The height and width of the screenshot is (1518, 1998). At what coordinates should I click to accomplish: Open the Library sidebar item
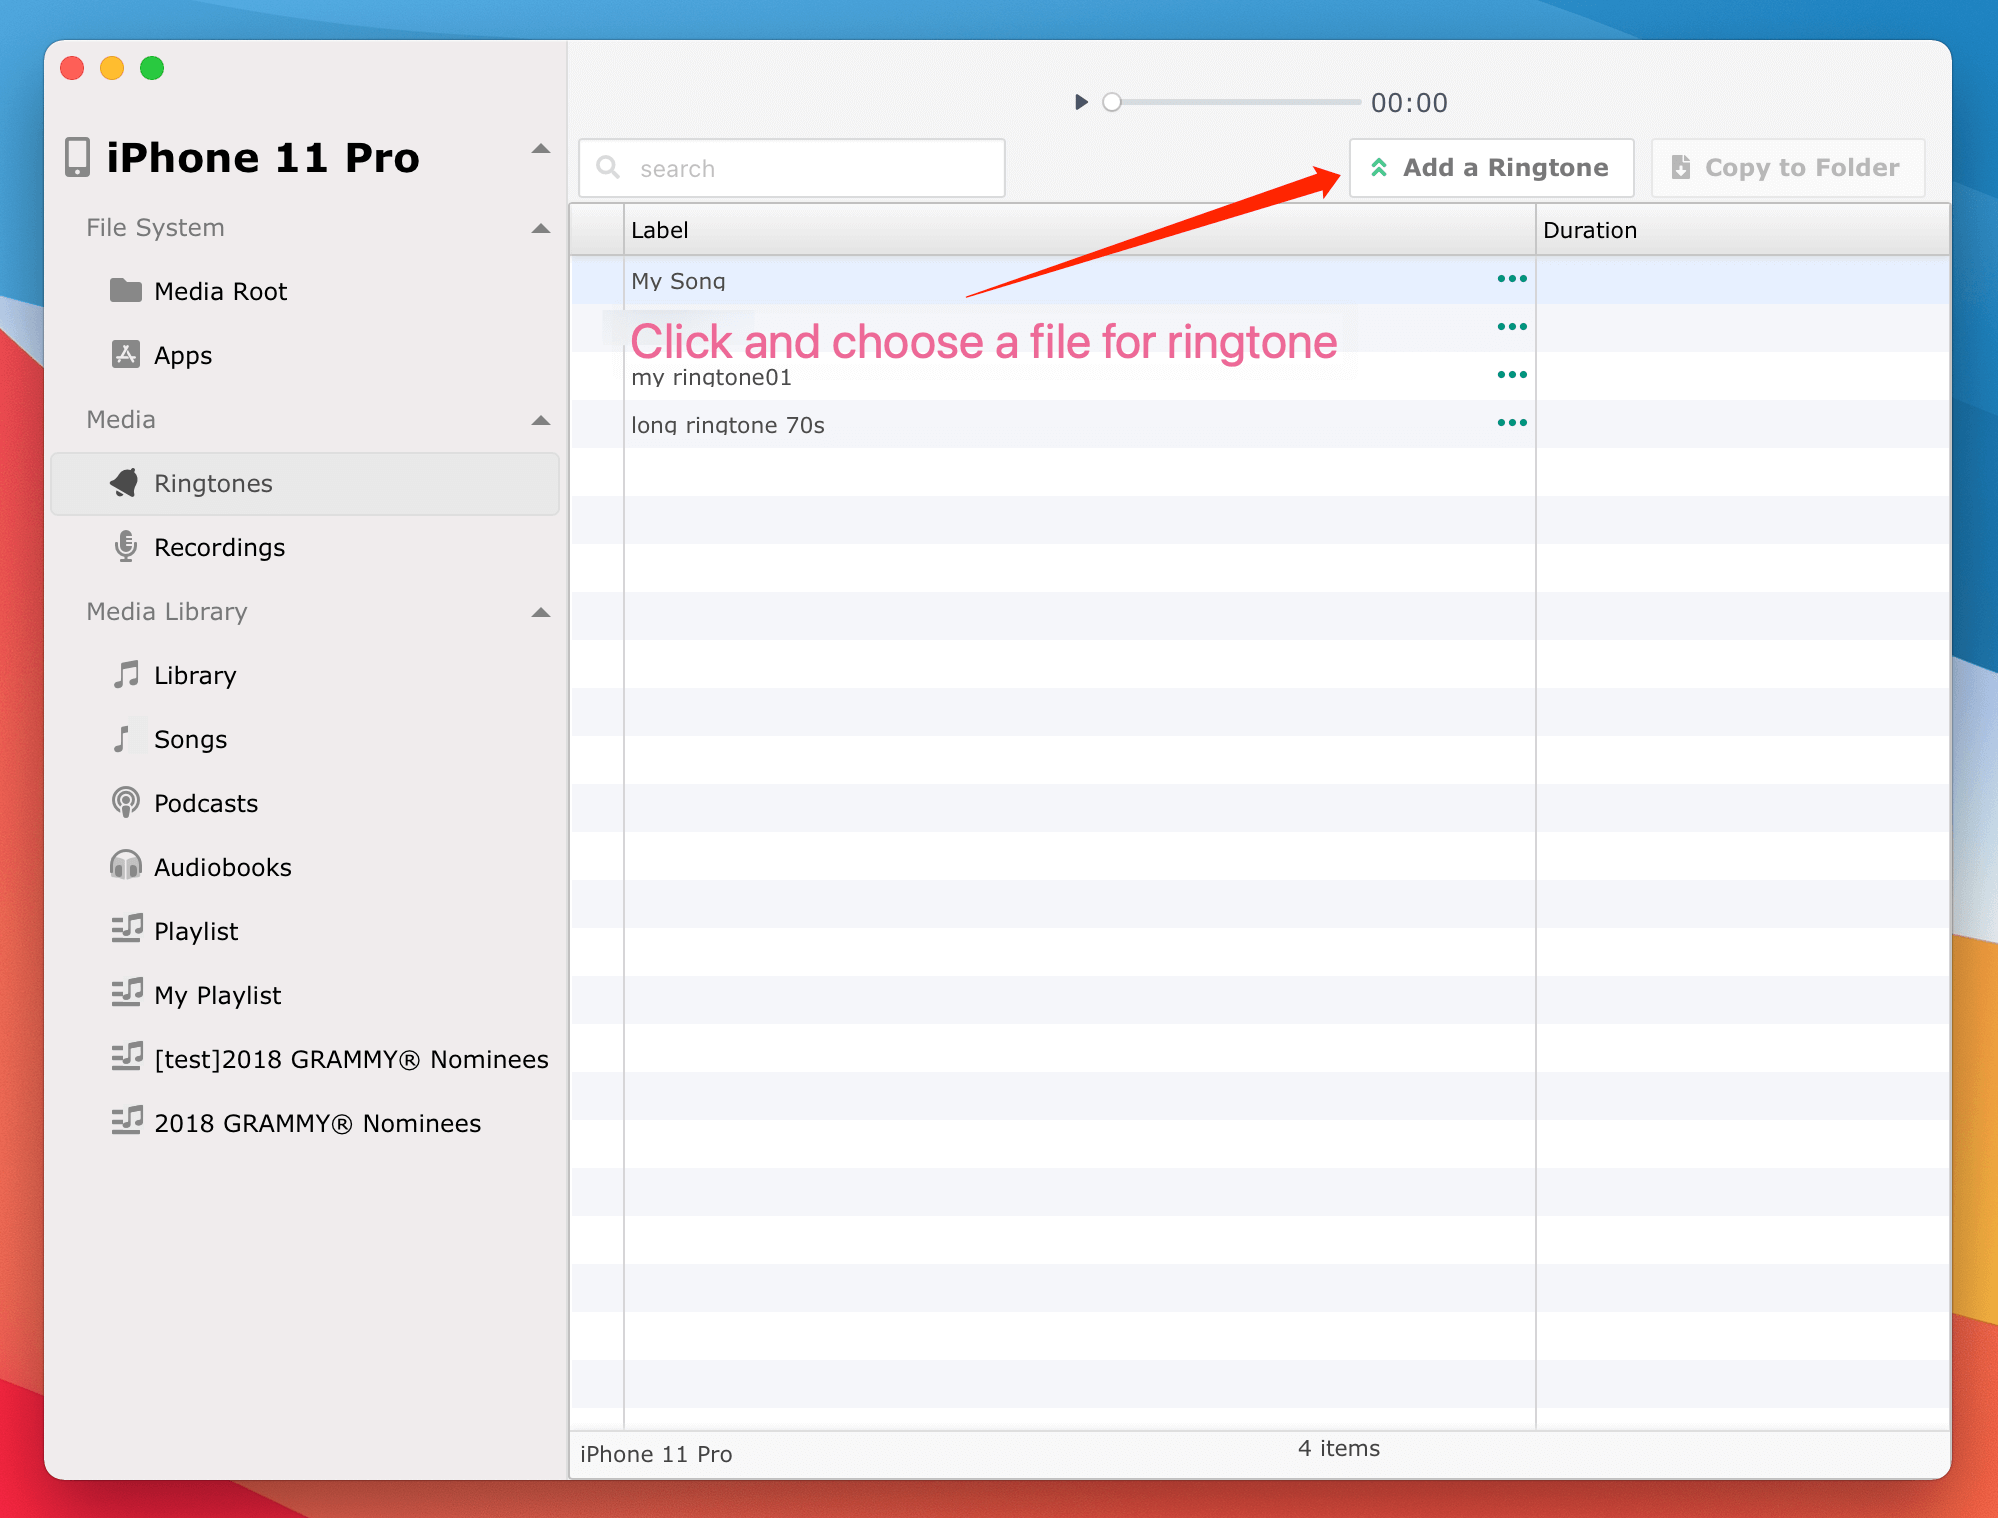305,675
